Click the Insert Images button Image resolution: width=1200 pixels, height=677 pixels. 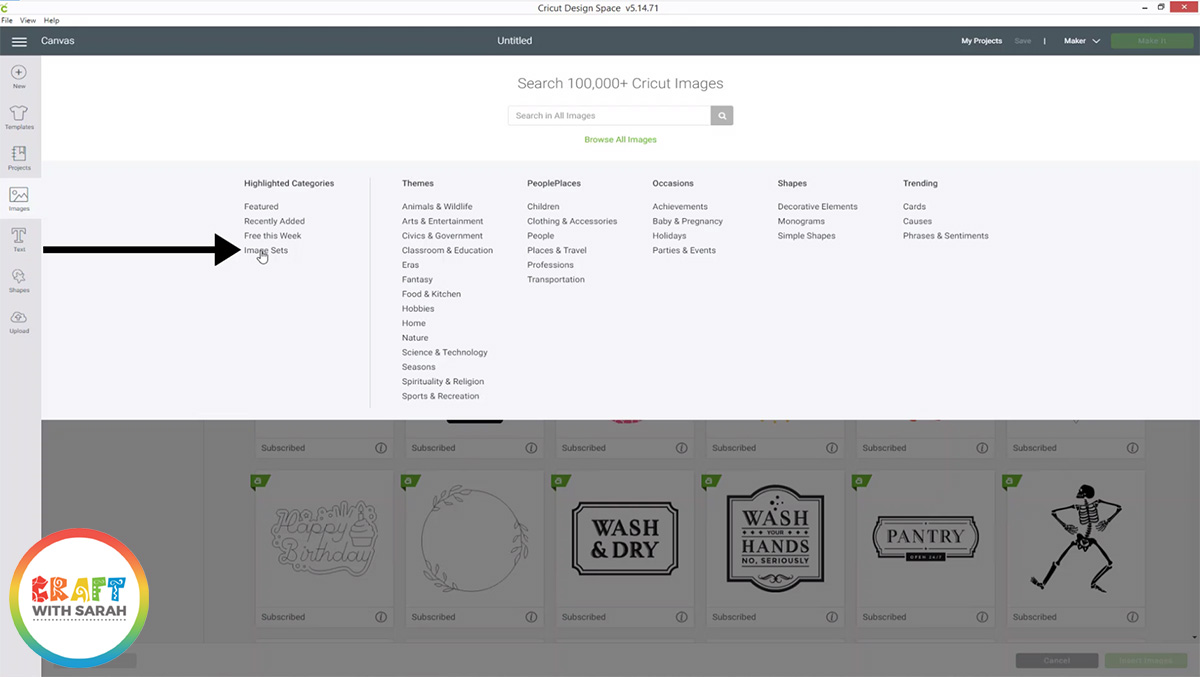point(1145,660)
